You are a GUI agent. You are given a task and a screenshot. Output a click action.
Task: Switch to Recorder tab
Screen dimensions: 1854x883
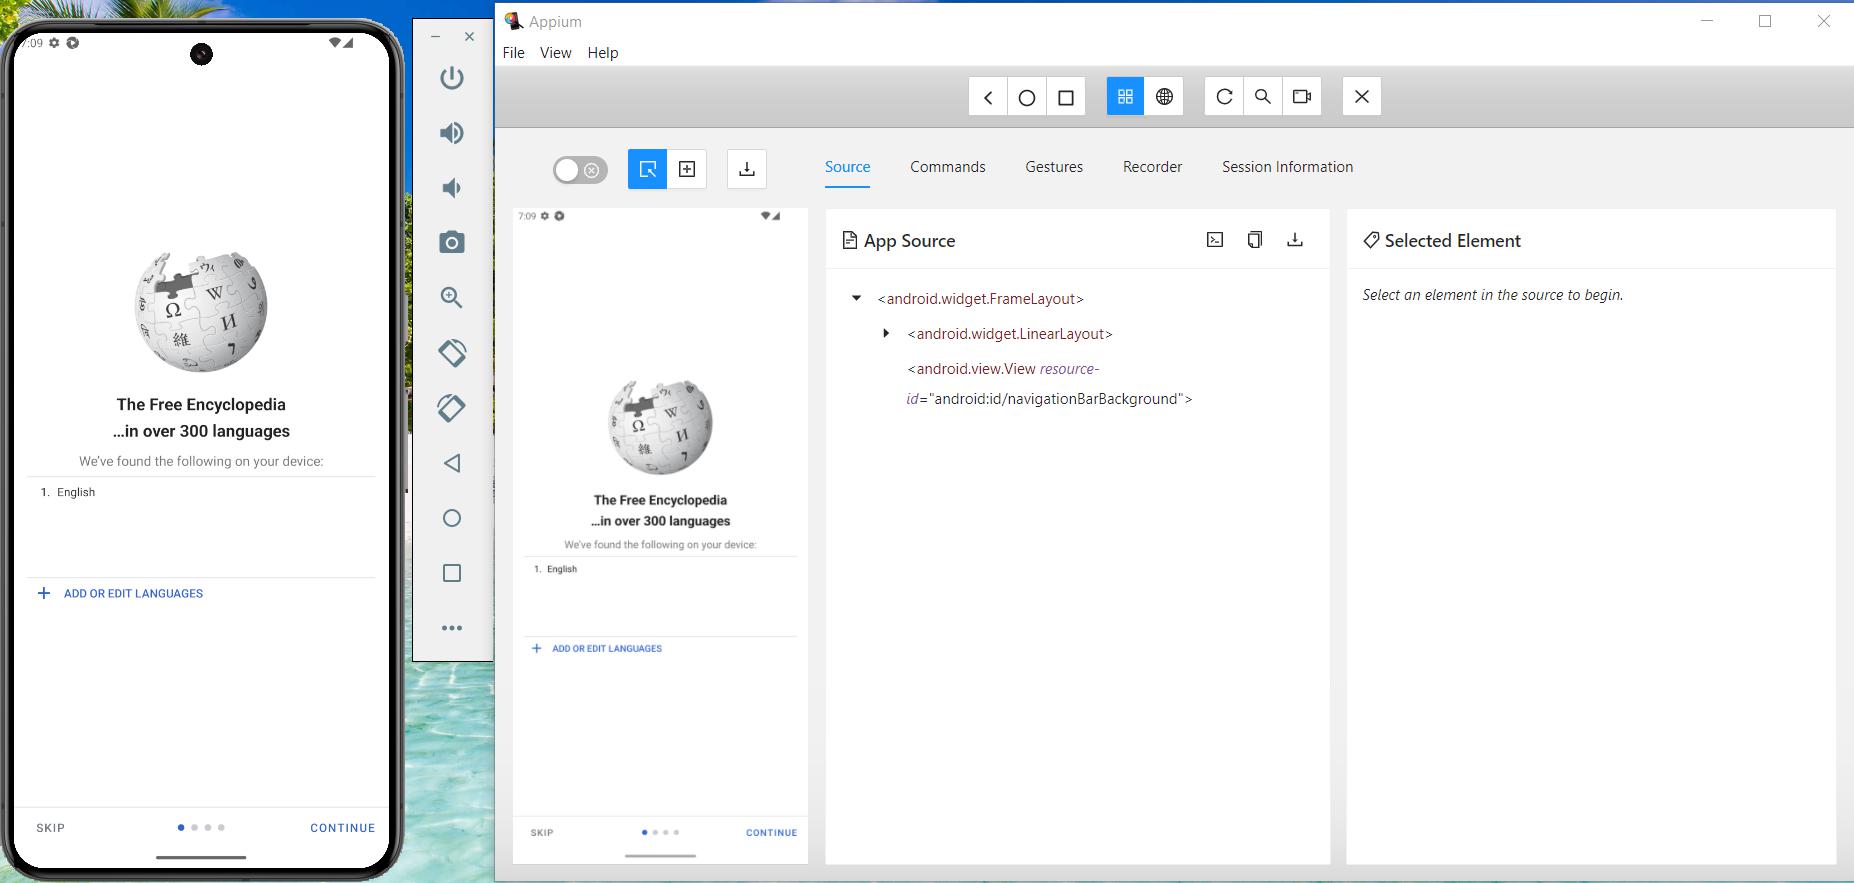(1152, 167)
